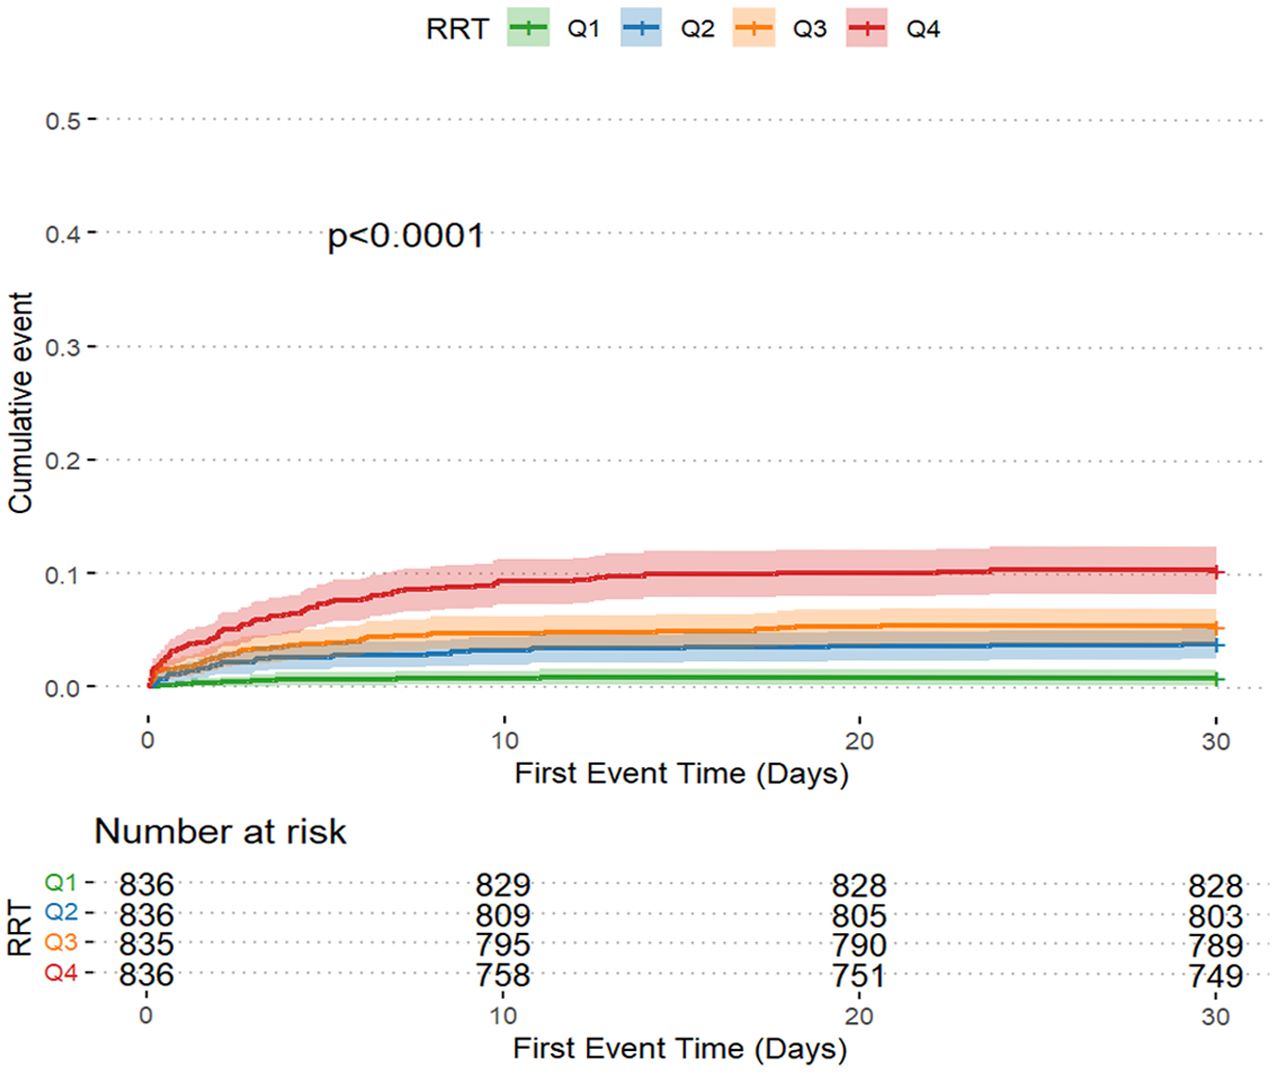This screenshot has height=1073, width=1277.
Task: Click Q1 row value 836 at day 0
Action: (146, 885)
